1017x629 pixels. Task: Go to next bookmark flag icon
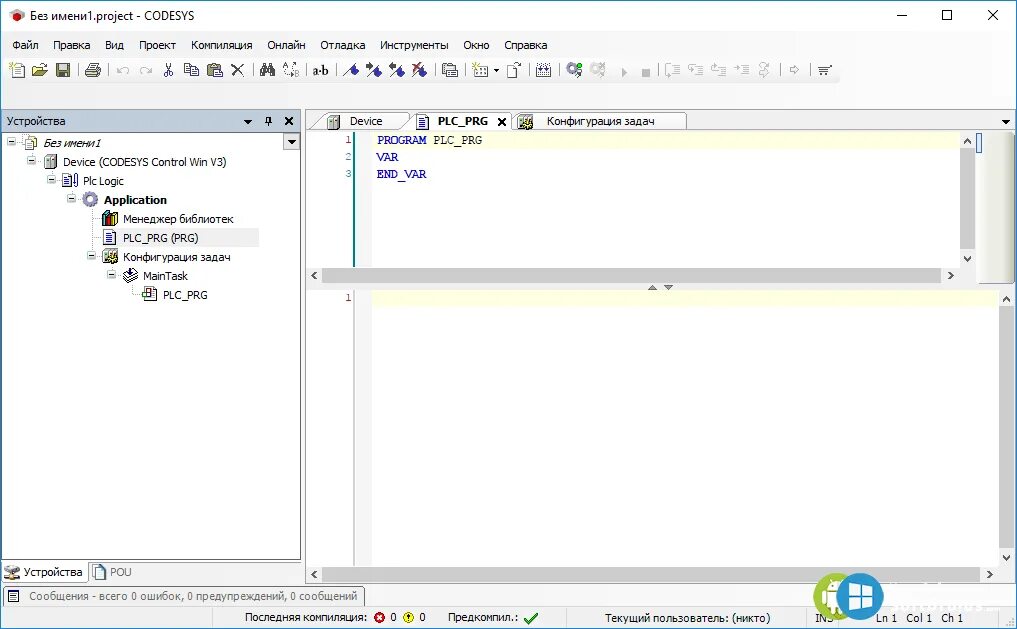[x=374, y=70]
